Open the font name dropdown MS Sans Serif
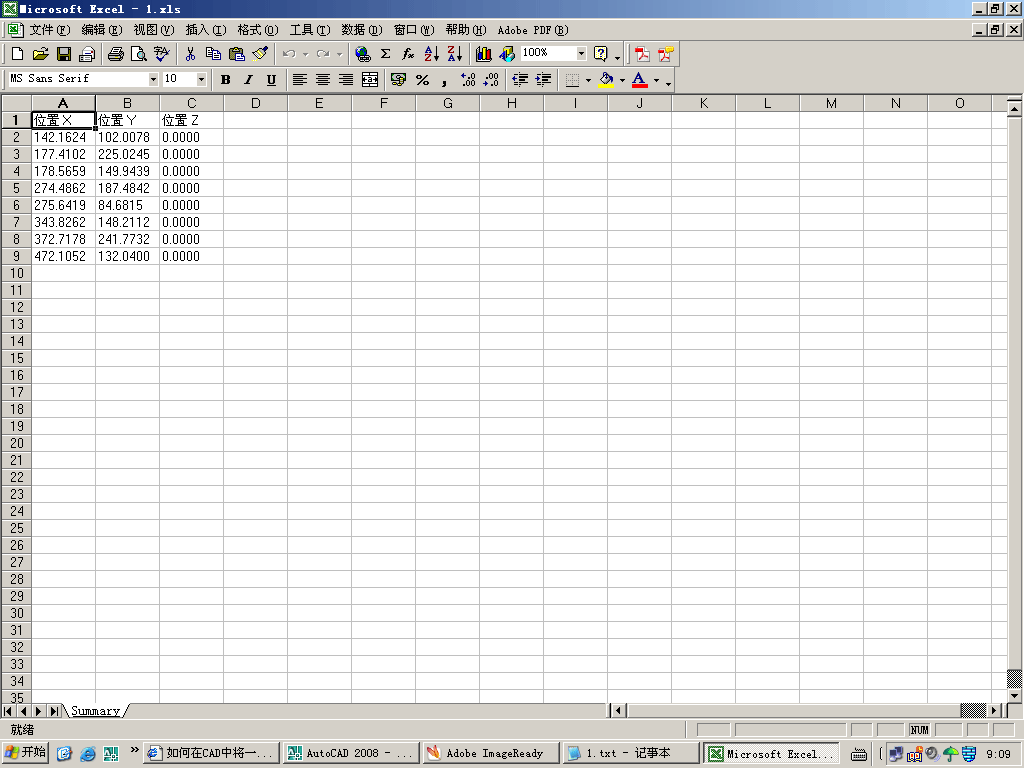 153,79
